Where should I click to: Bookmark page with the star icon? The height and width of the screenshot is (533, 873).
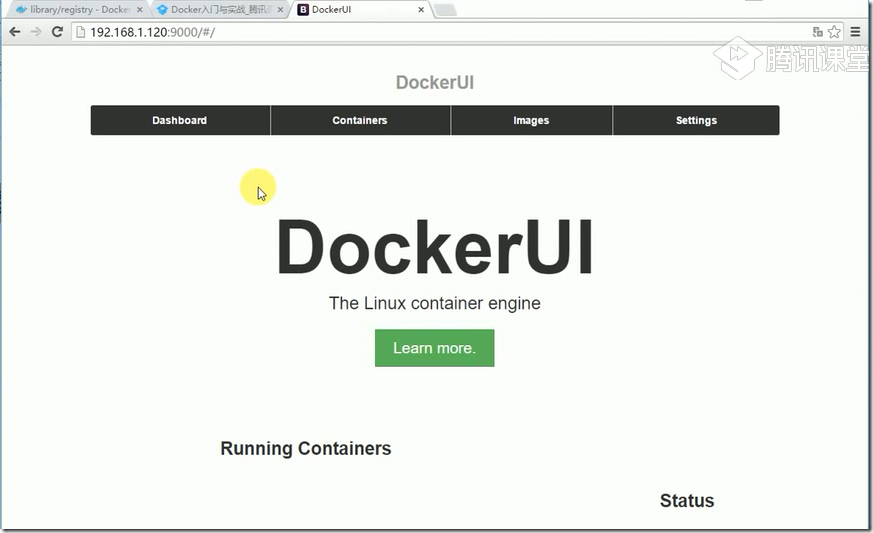[x=834, y=32]
